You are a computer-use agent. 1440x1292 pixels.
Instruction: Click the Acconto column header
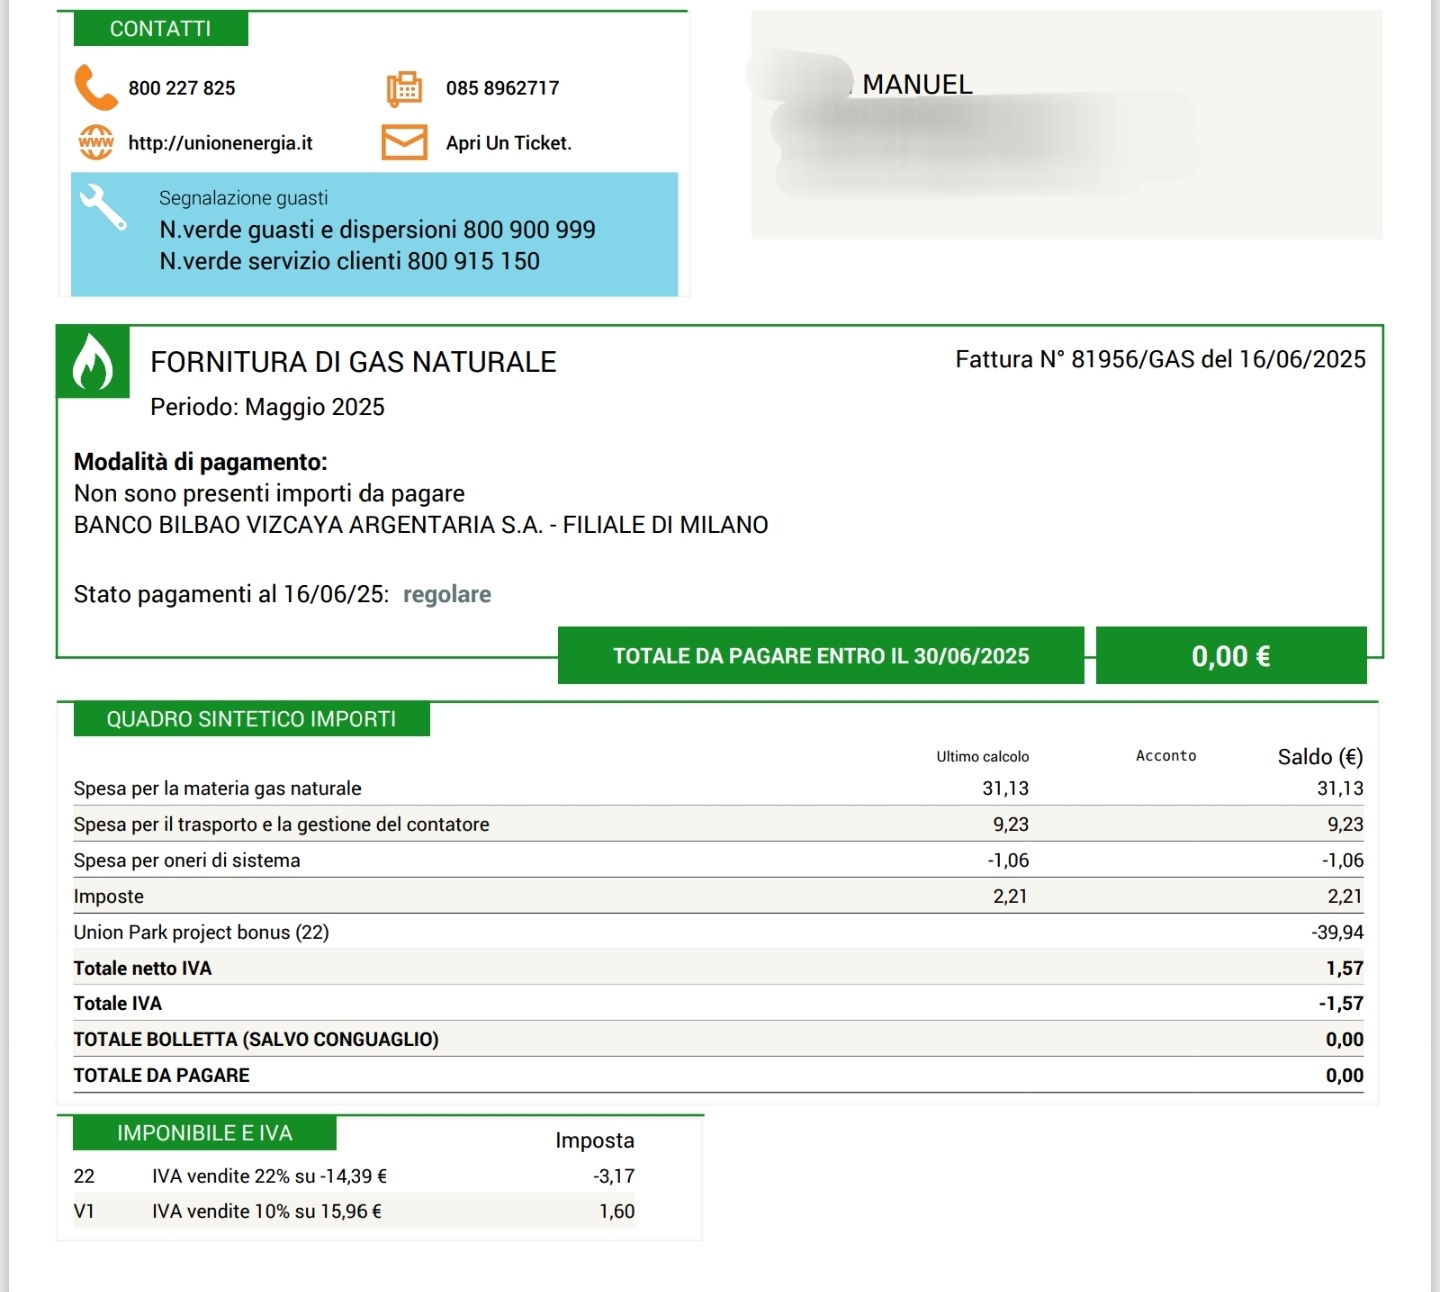click(1166, 756)
